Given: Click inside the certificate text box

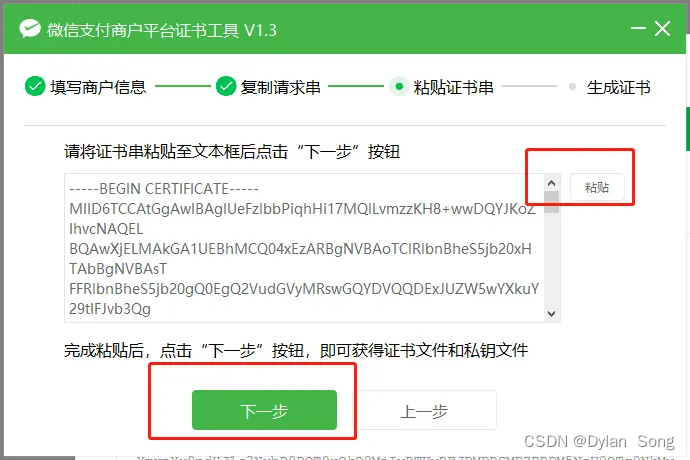Looking at the screenshot, I should pyautogui.click(x=305, y=248).
